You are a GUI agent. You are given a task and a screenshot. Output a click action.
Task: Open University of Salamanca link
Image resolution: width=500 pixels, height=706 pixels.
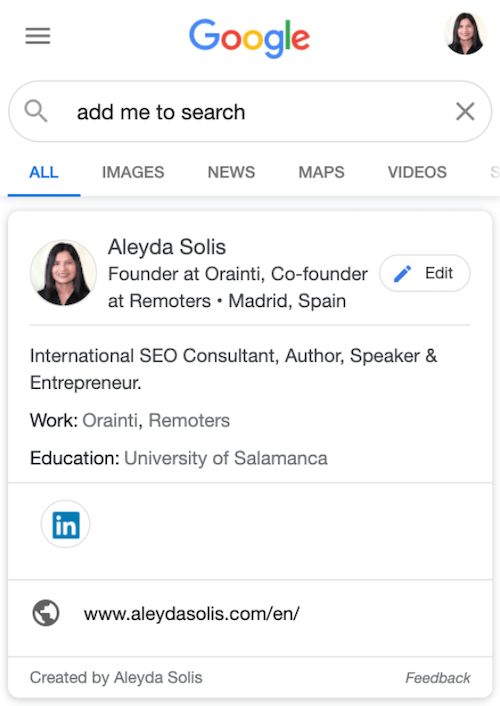pos(226,458)
